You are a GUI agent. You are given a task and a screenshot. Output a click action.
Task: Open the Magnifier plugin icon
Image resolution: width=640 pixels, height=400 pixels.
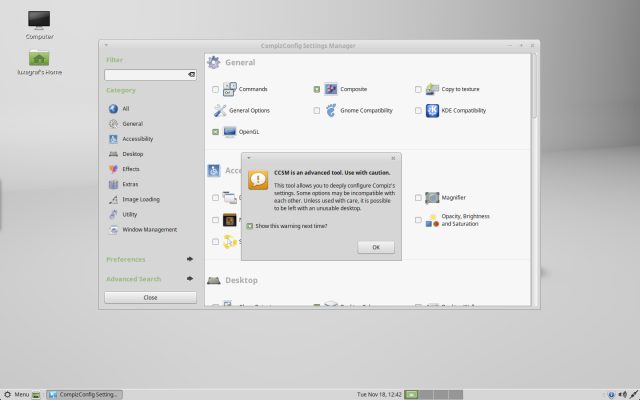[x=432, y=198]
